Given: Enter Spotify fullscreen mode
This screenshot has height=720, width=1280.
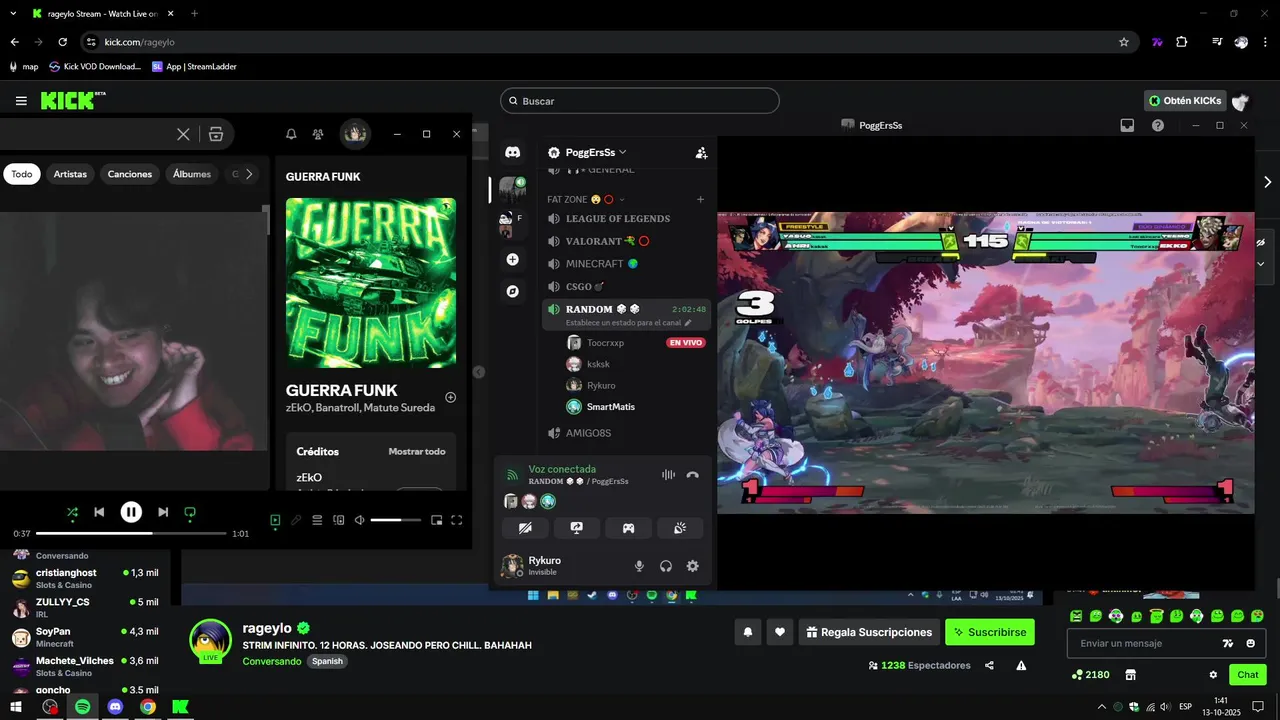Looking at the screenshot, I should [457, 520].
